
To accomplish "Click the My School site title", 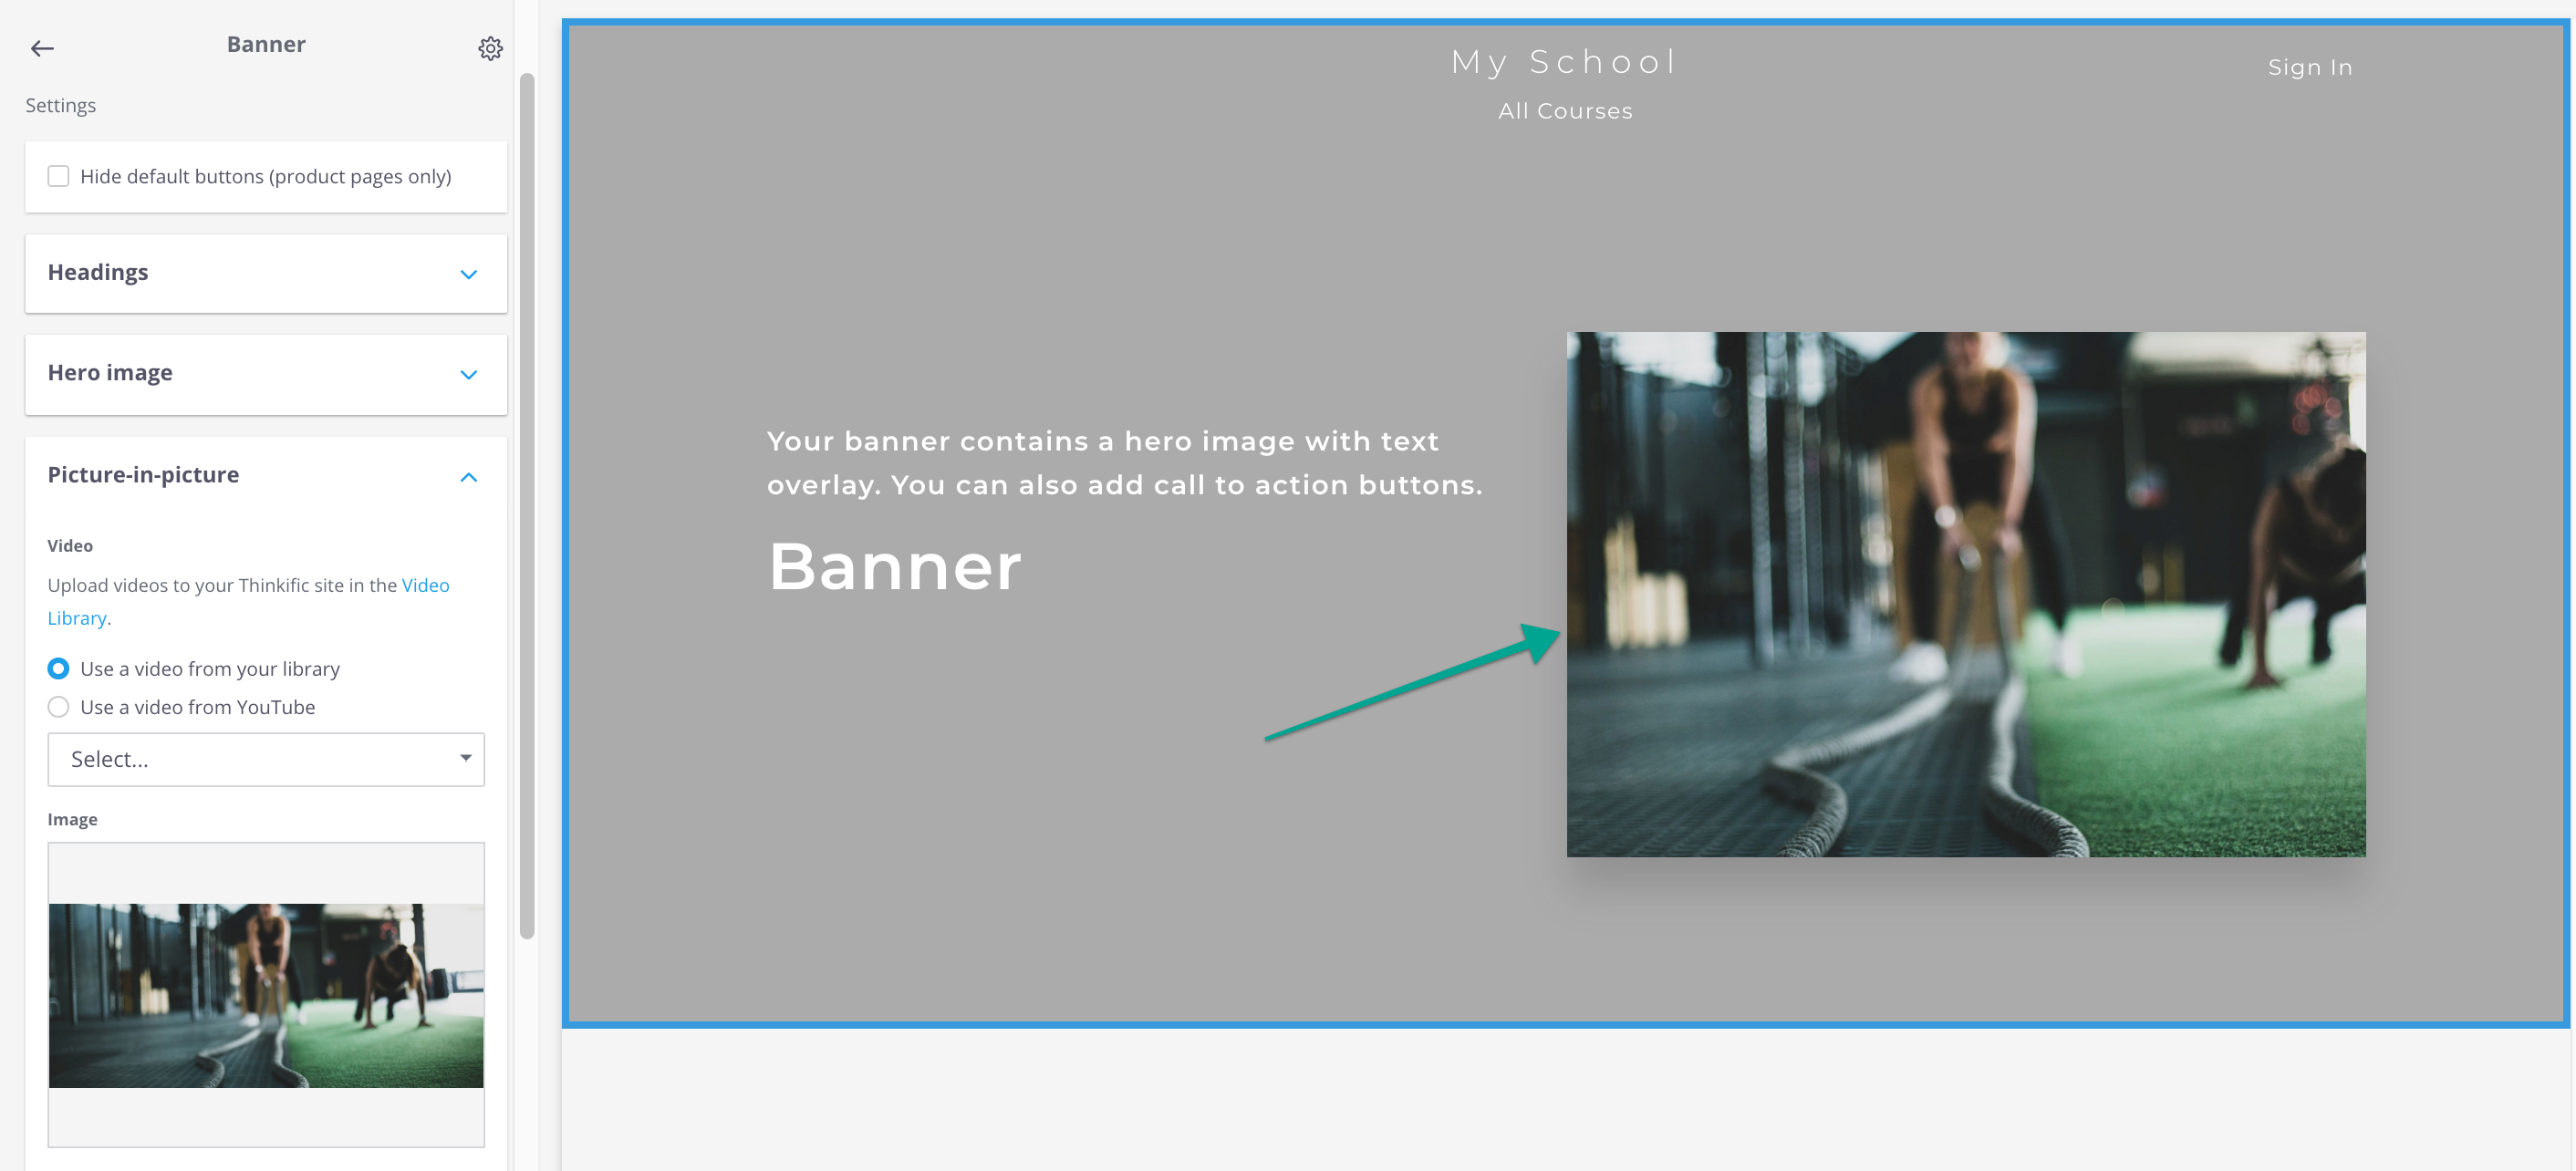I will pyautogui.click(x=1564, y=62).
